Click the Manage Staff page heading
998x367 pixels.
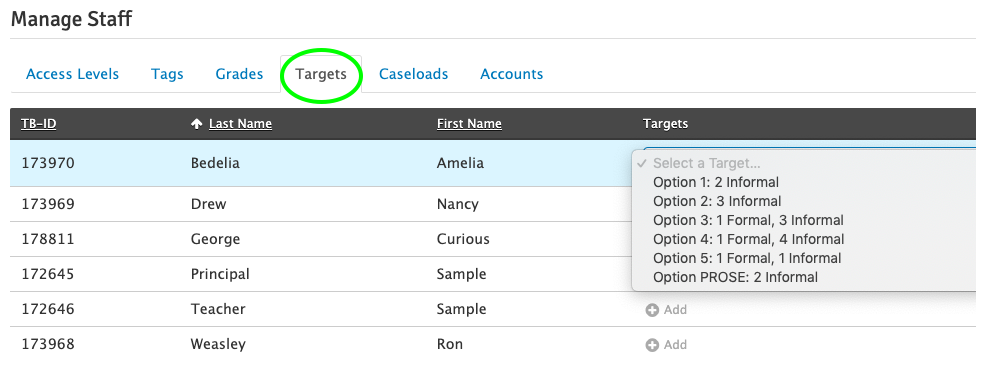71,19
